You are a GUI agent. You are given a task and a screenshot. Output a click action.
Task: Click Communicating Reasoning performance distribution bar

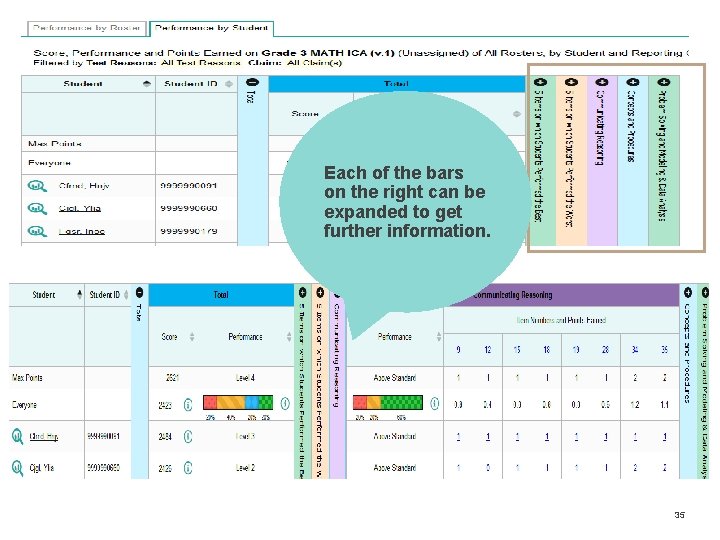pyautogui.click(x=388, y=403)
